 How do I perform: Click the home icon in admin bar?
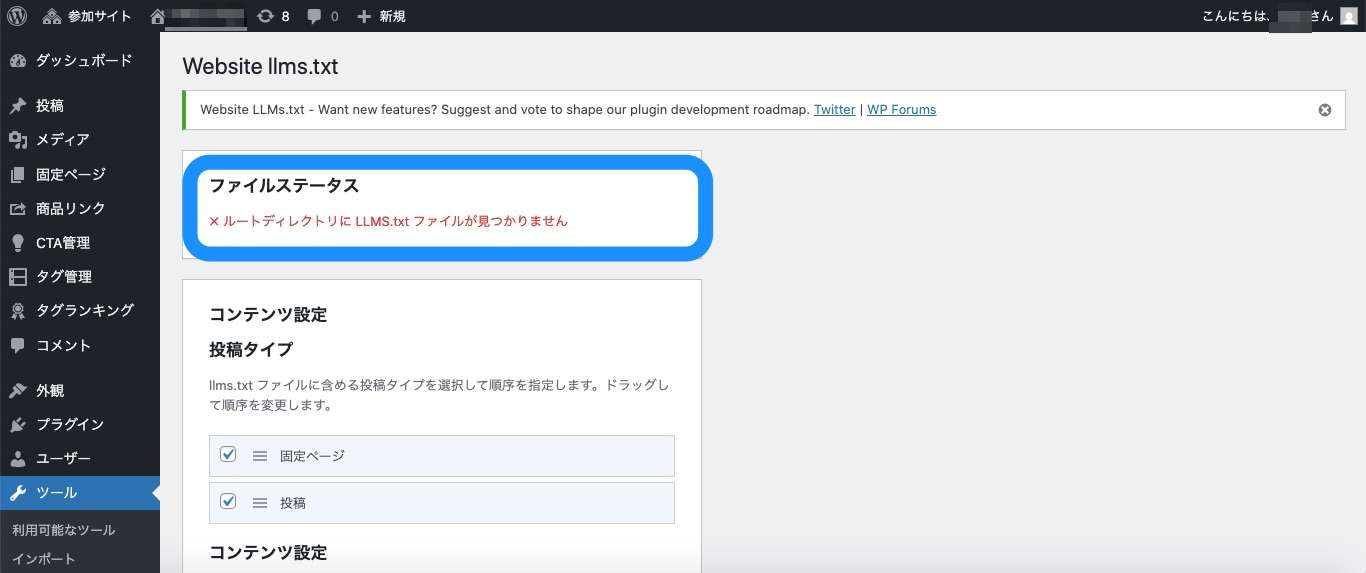pyautogui.click(x=157, y=16)
